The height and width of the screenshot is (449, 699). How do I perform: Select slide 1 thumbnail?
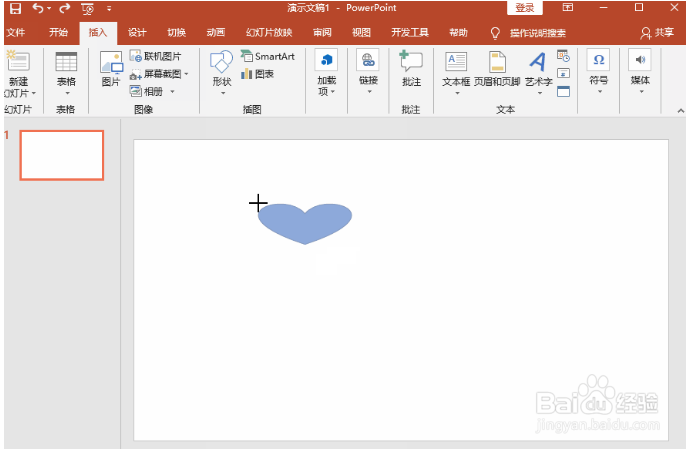coord(62,155)
